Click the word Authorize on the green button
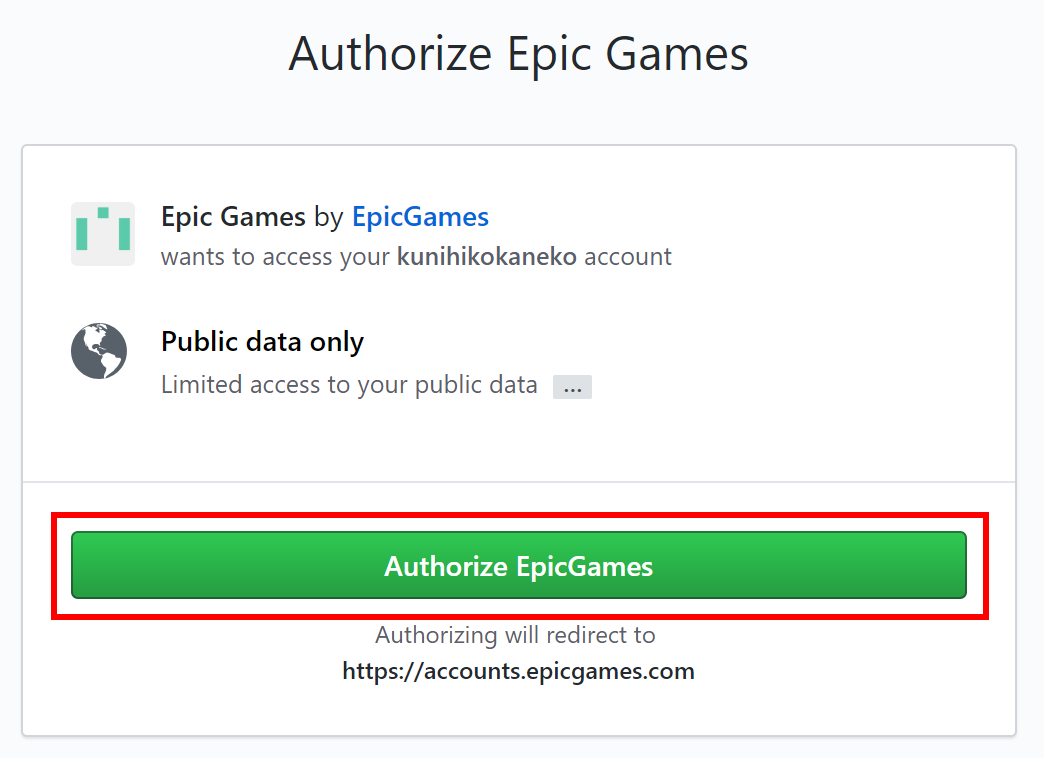This screenshot has height=758, width=1044. 446,566
